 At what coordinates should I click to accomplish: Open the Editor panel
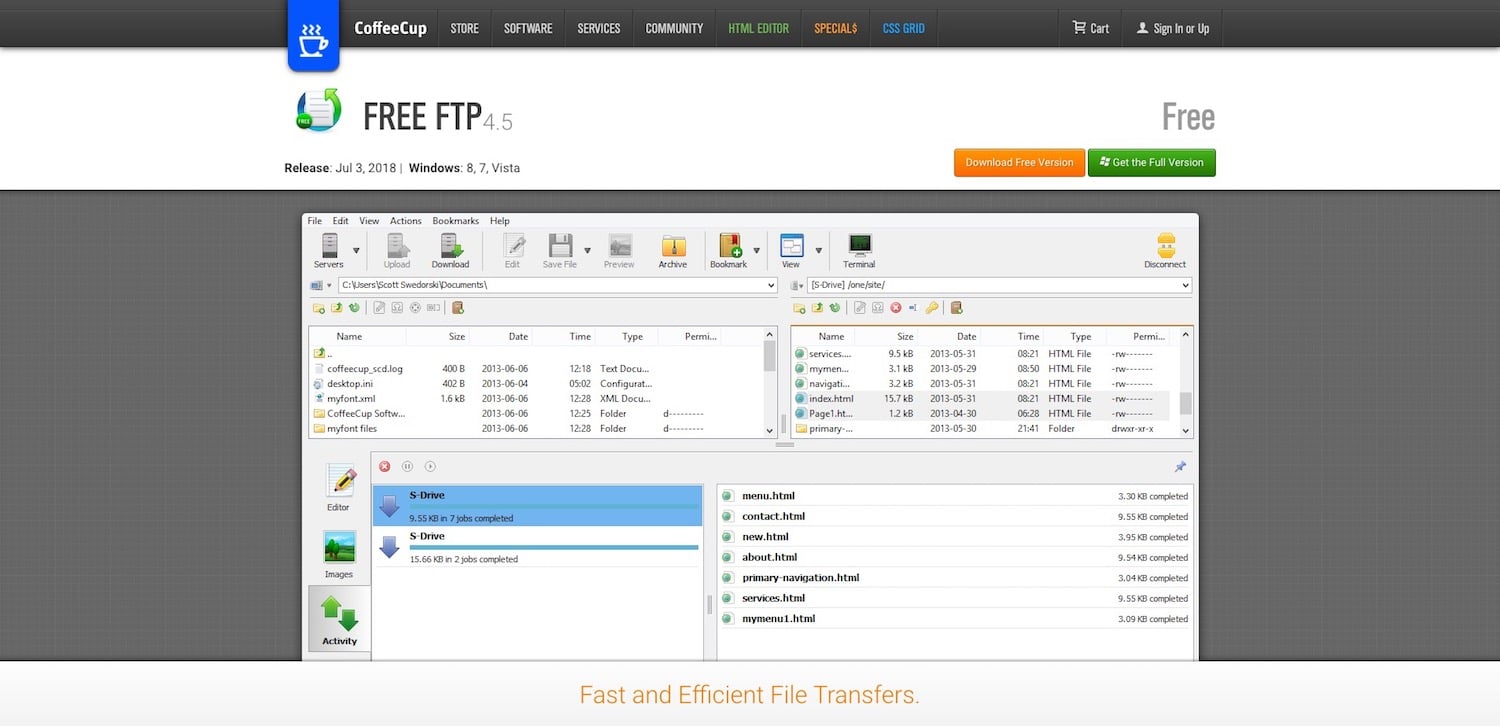click(x=338, y=487)
